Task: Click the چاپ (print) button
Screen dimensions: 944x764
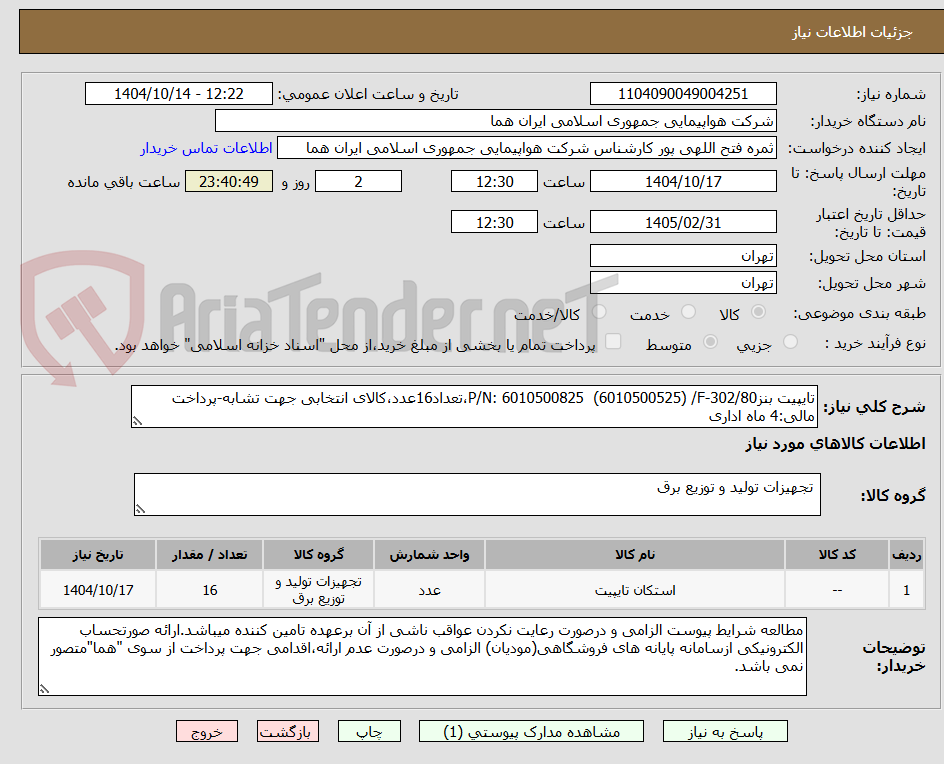Action: tap(369, 731)
